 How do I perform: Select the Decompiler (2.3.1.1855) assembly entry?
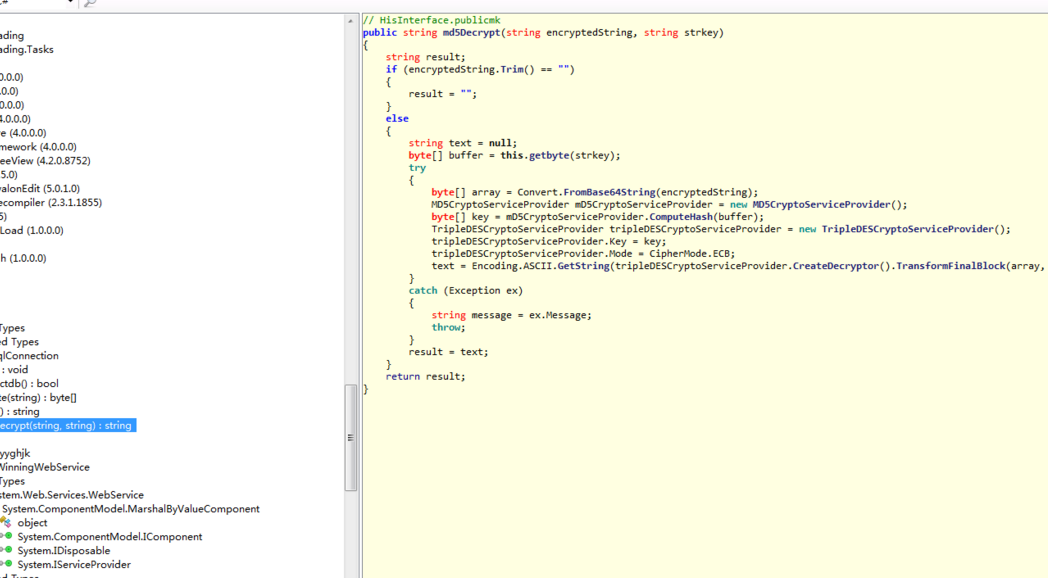pyautogui.click(x=50, y=202)
